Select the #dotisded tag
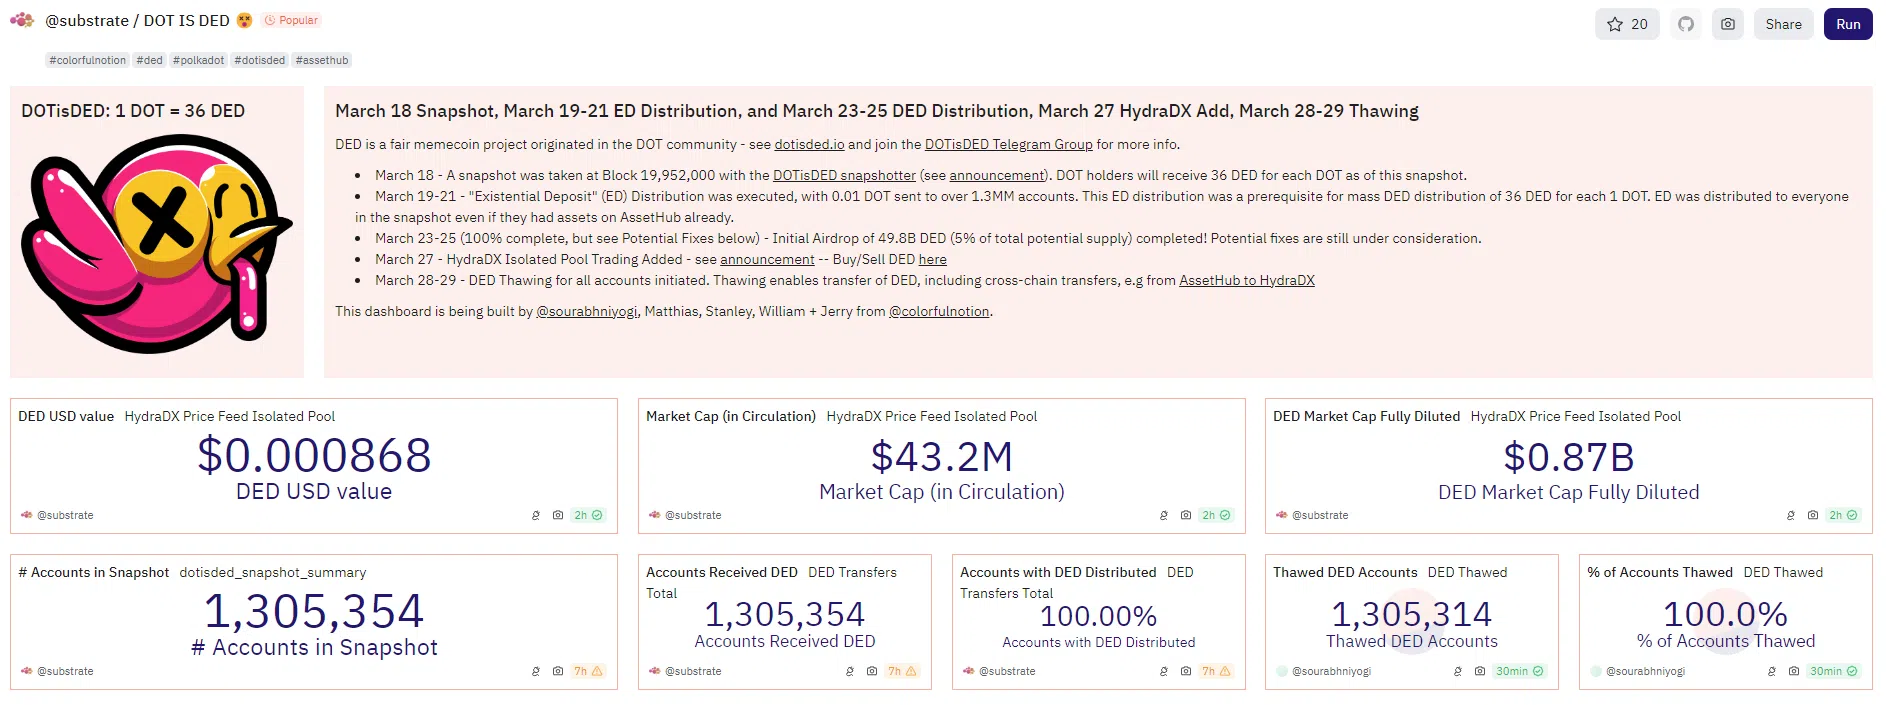1886x705 pixels. (x=260, y=60)
